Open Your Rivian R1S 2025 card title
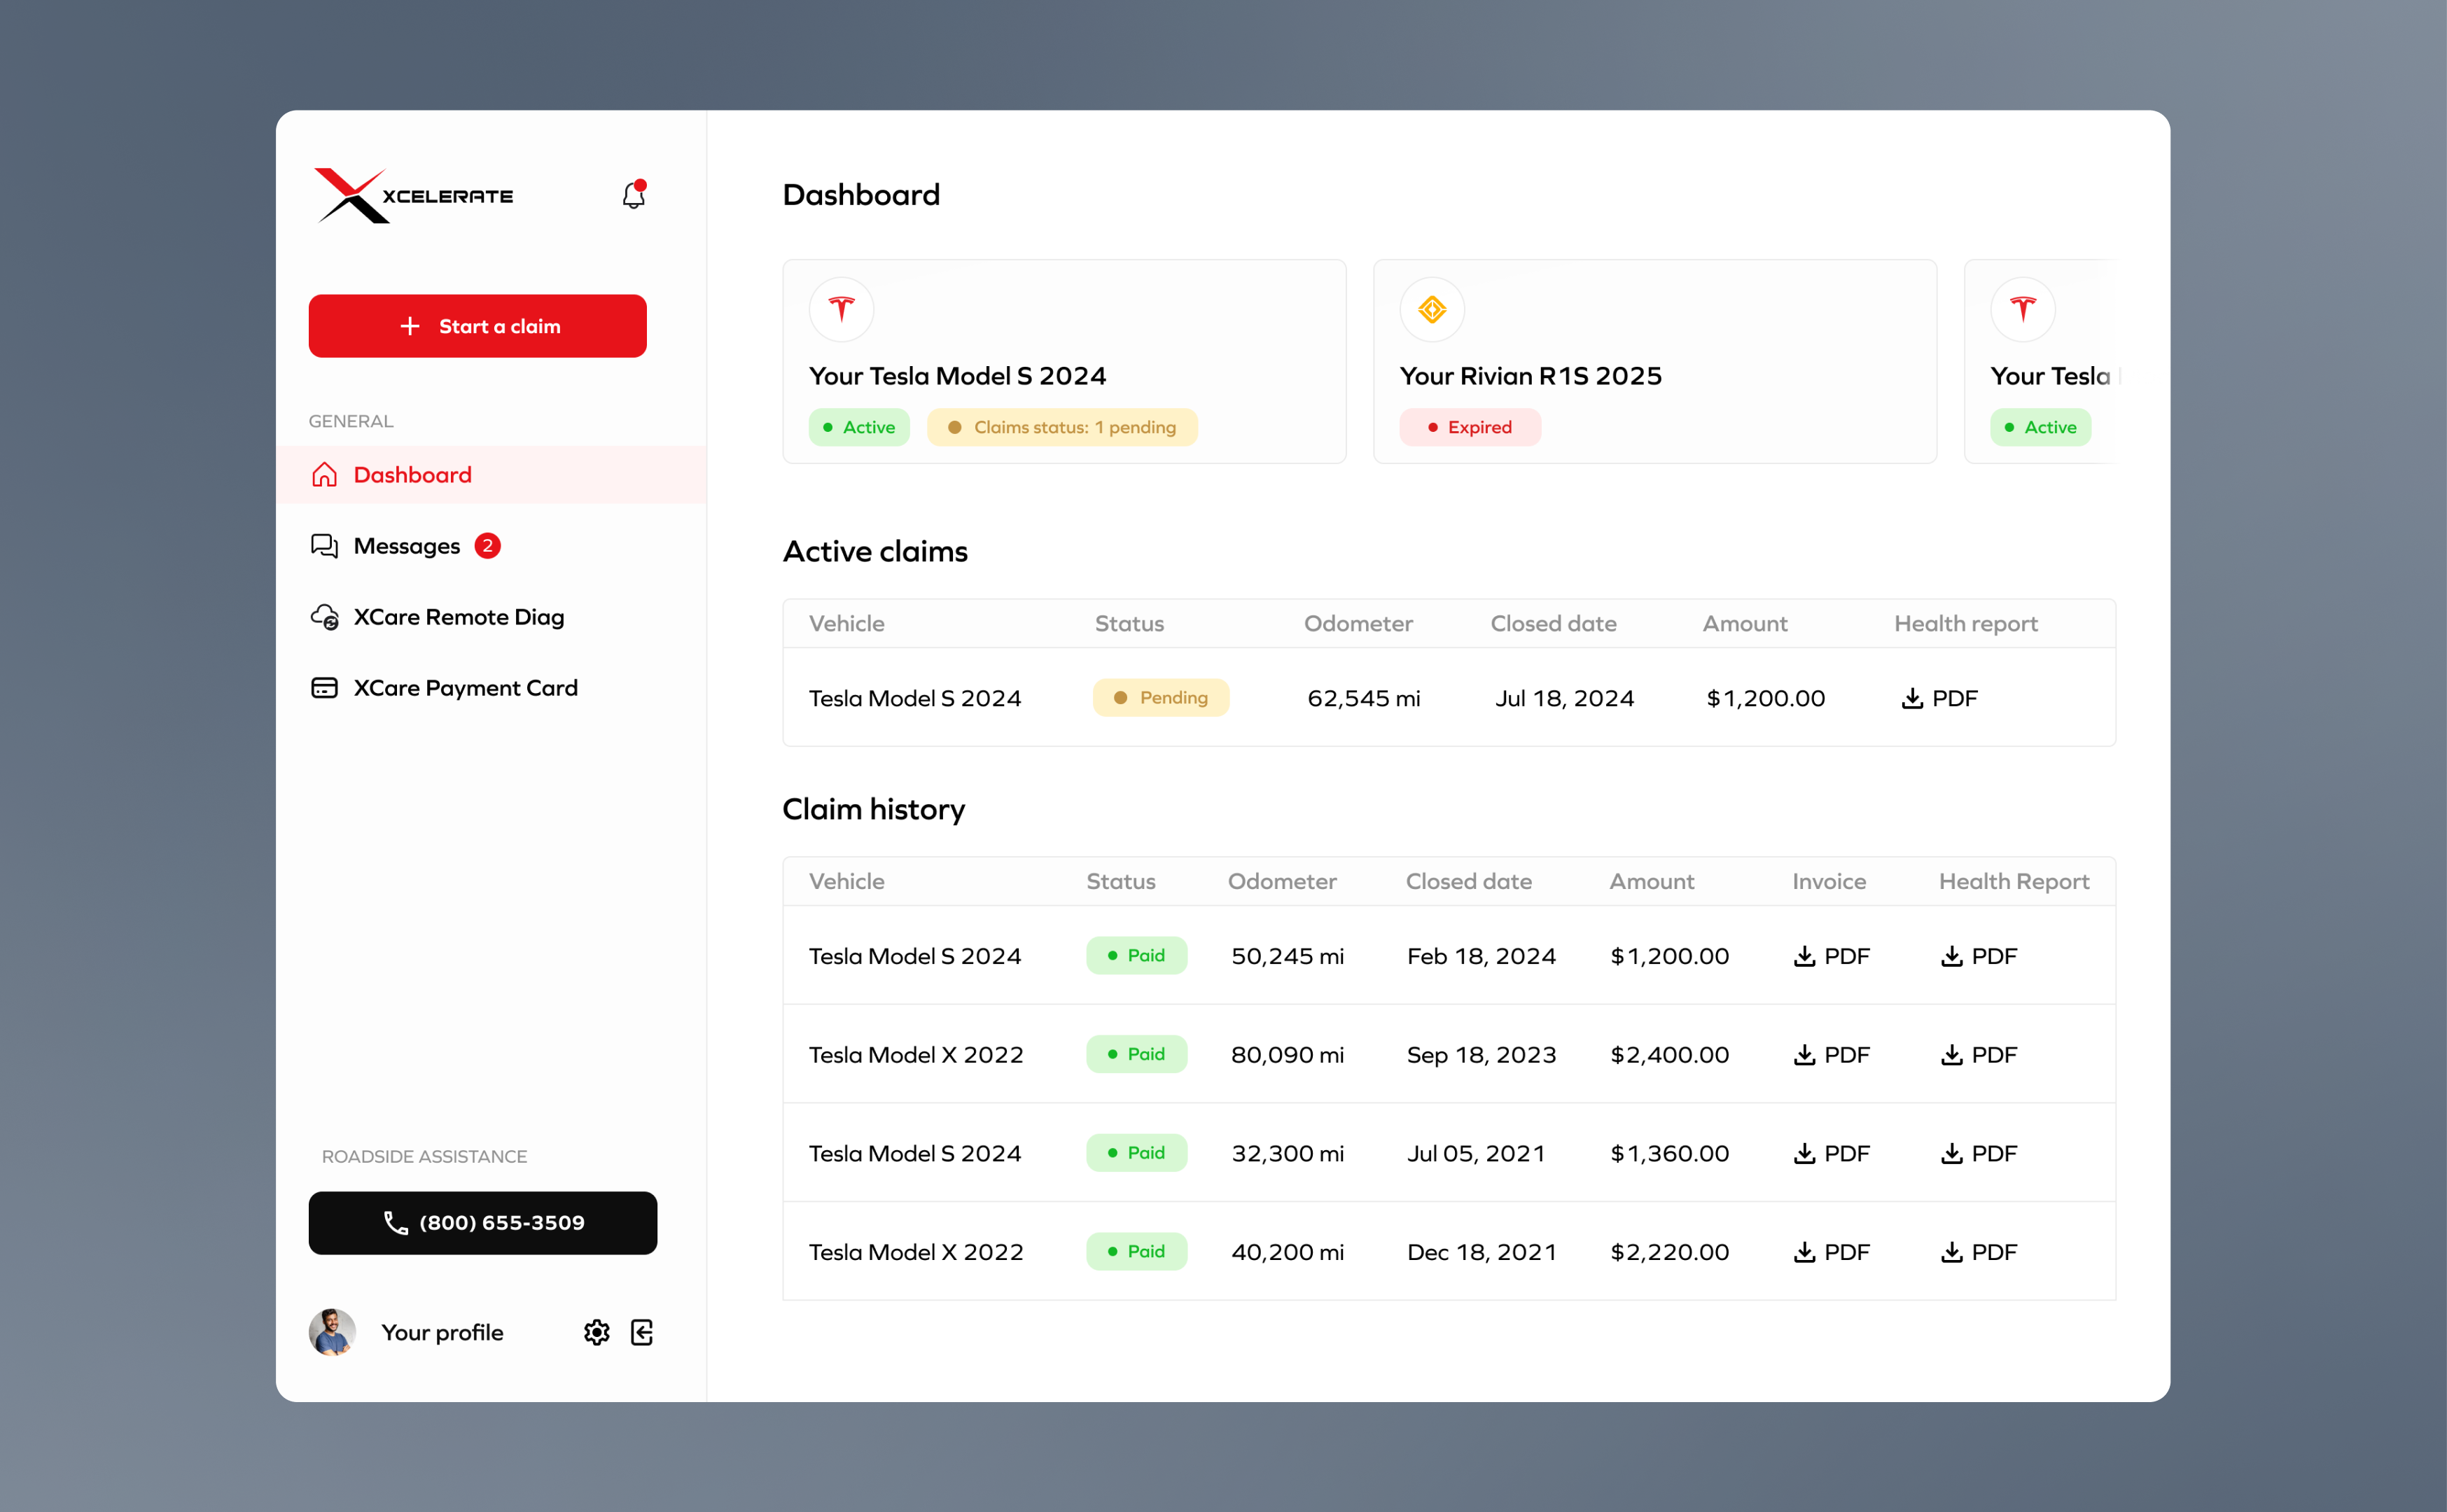This screenshot has height=1512, width=2447. (x=1531, y=376)
